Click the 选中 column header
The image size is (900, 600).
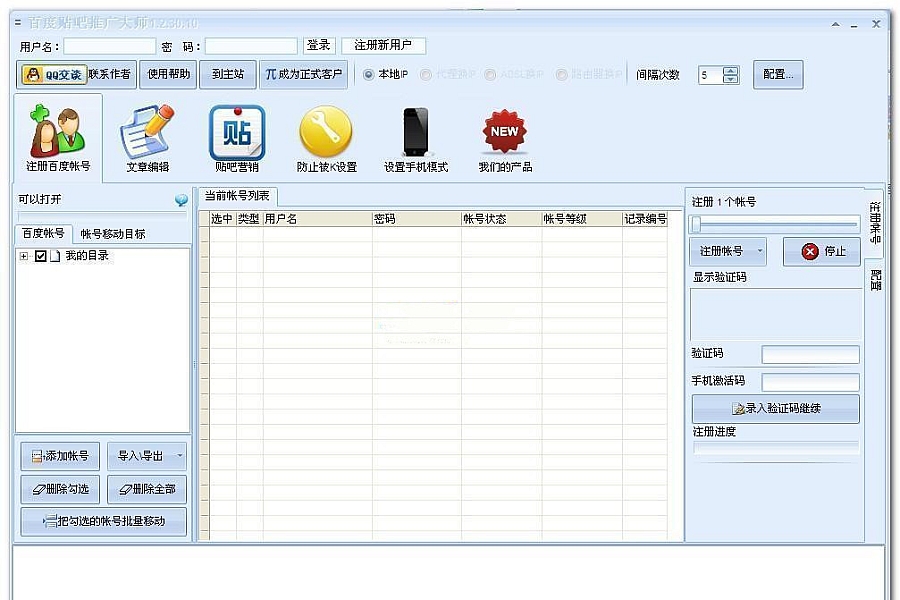223,219
